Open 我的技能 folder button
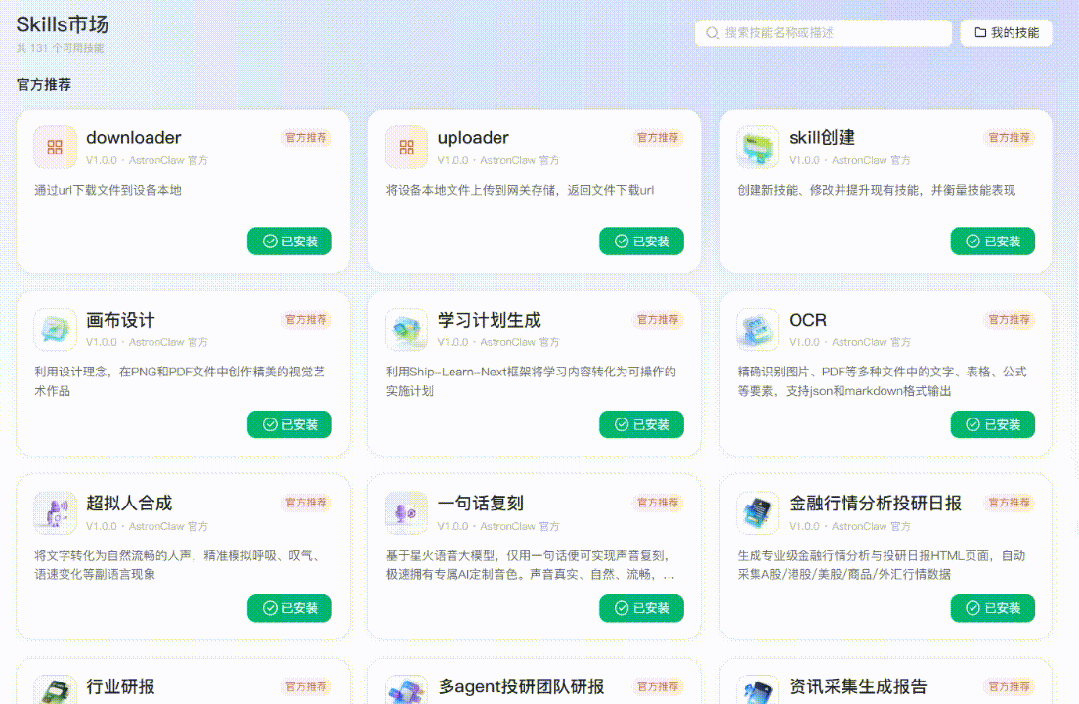The height and width of the screenshot is (704, 1079). pyautogui.click(x=1006, y=33)
